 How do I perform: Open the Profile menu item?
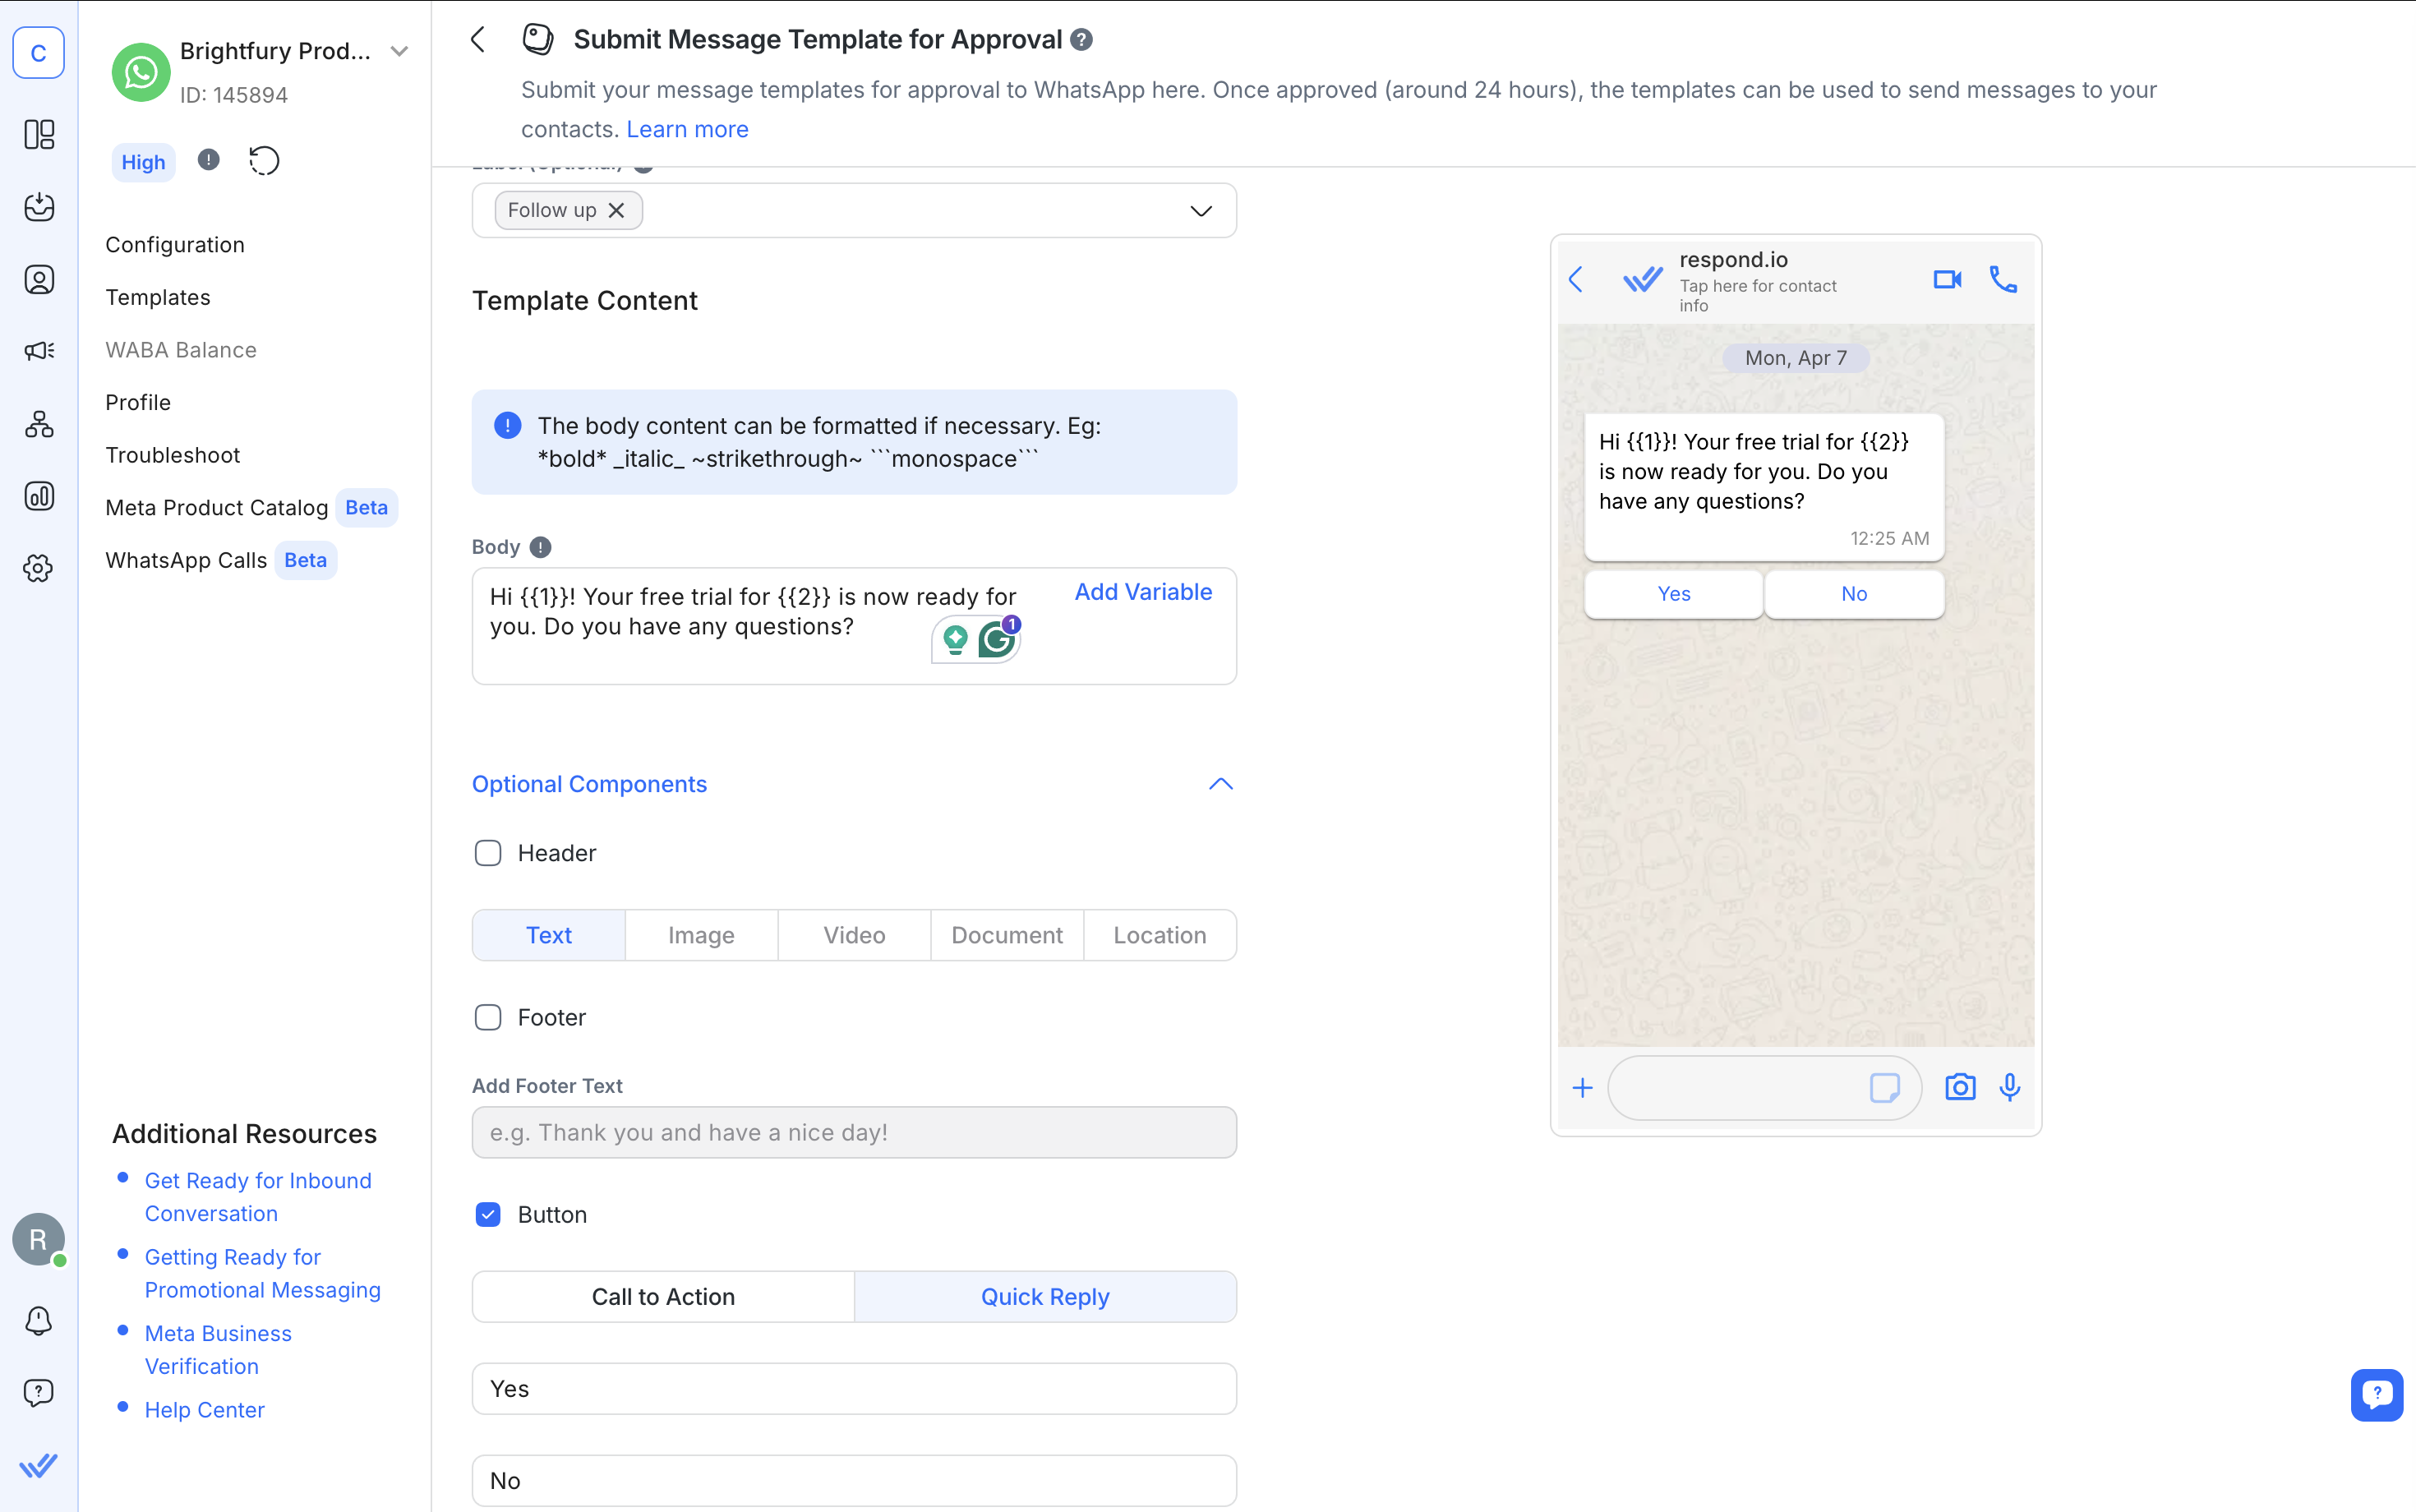click(x=138, y=402)
